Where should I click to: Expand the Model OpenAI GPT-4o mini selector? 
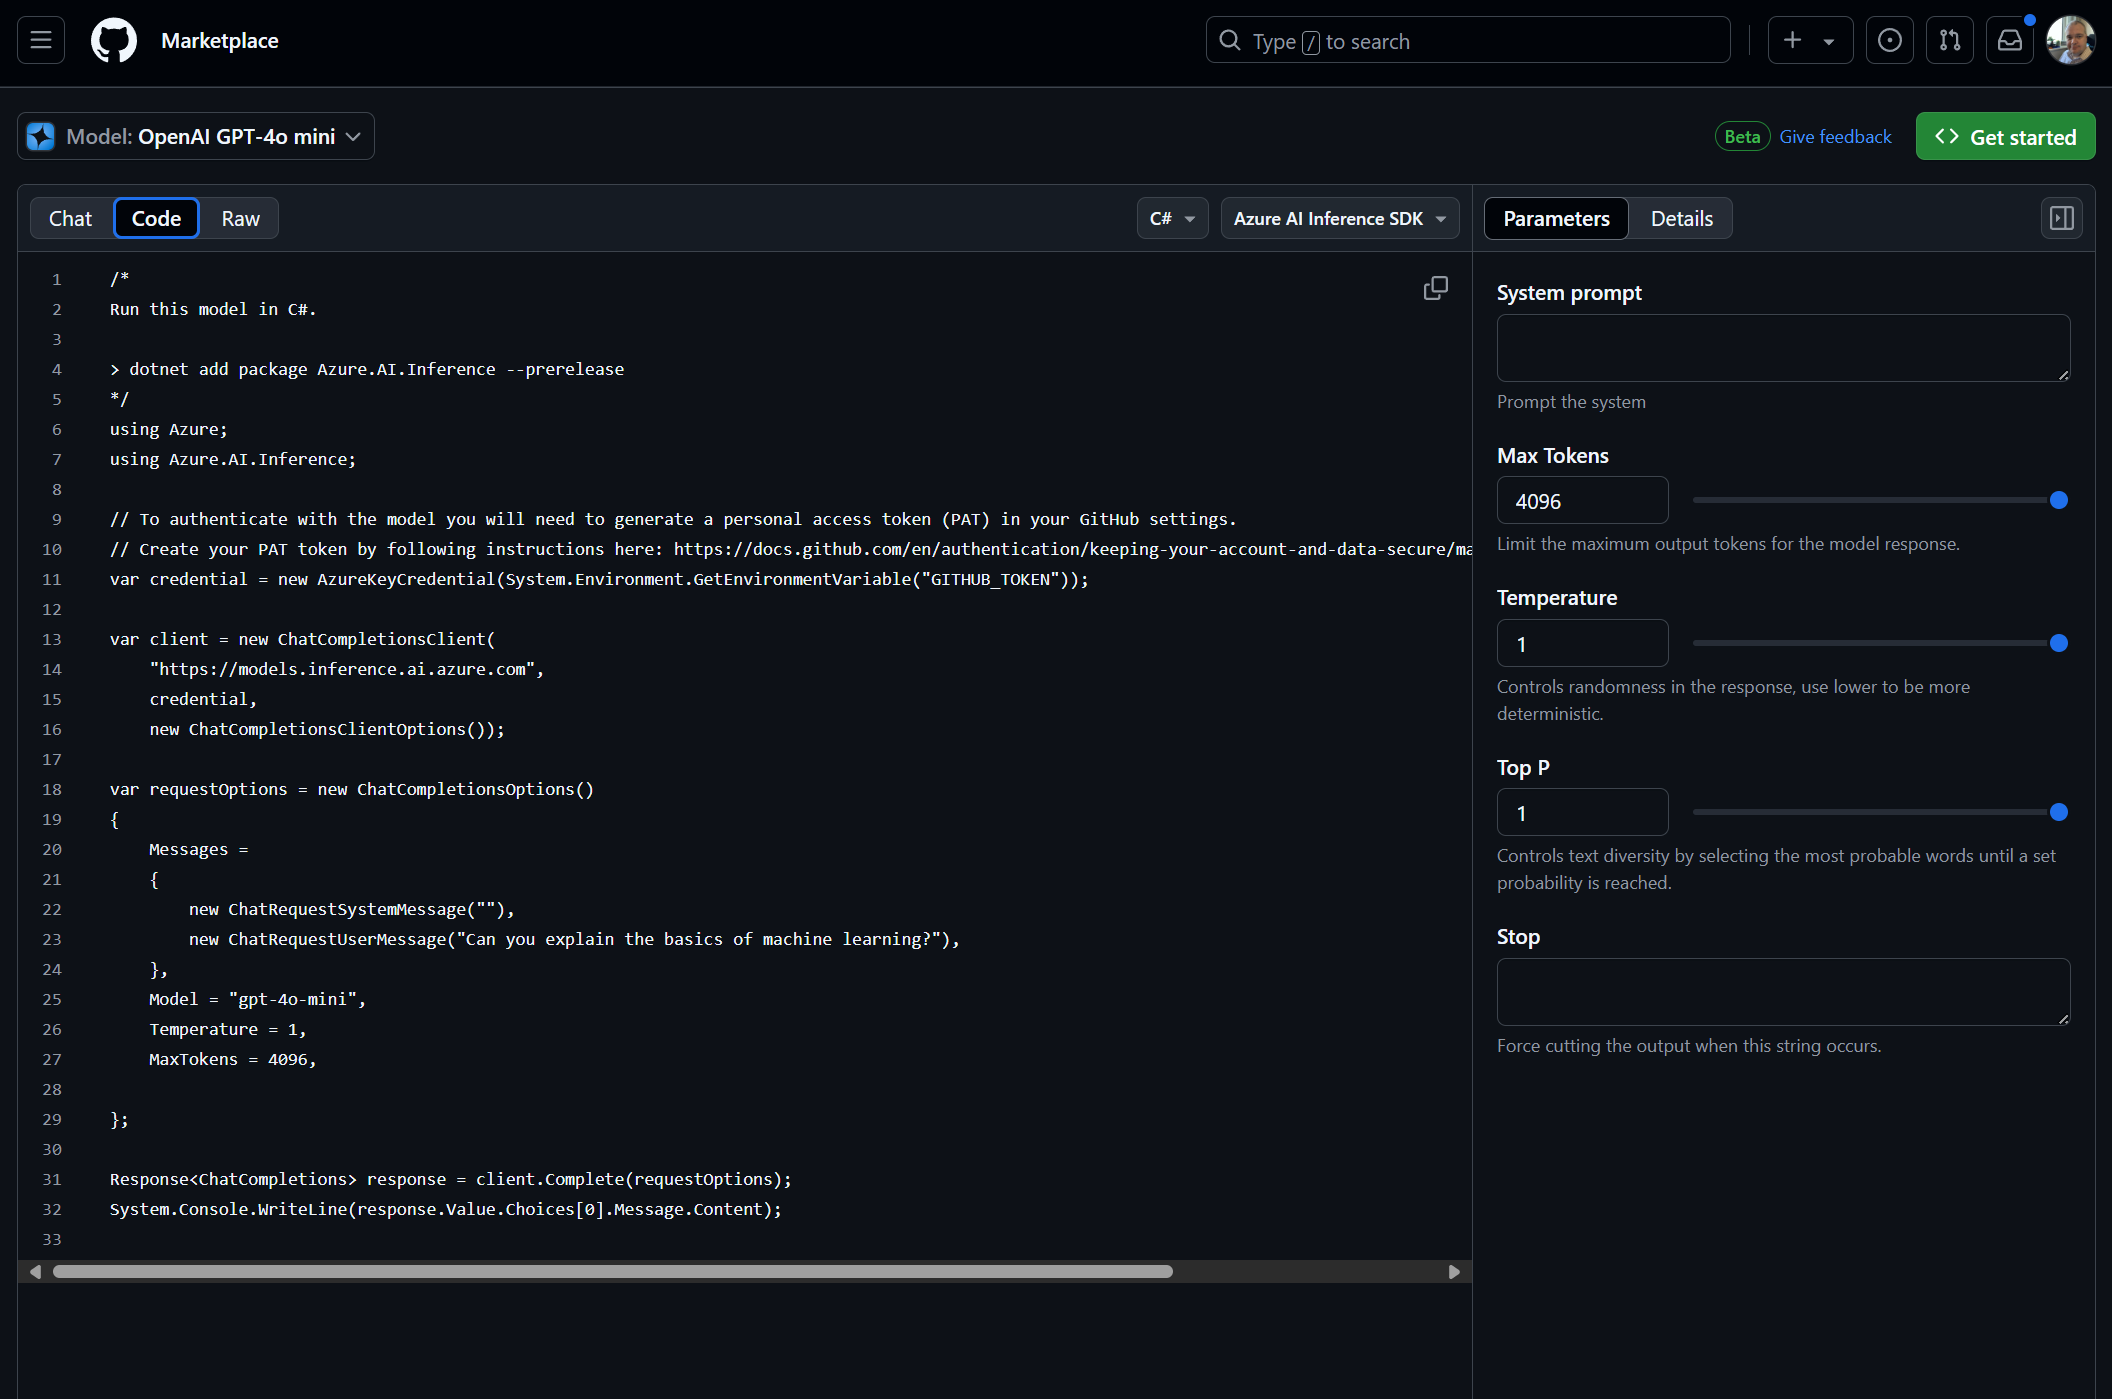[196, 137]
